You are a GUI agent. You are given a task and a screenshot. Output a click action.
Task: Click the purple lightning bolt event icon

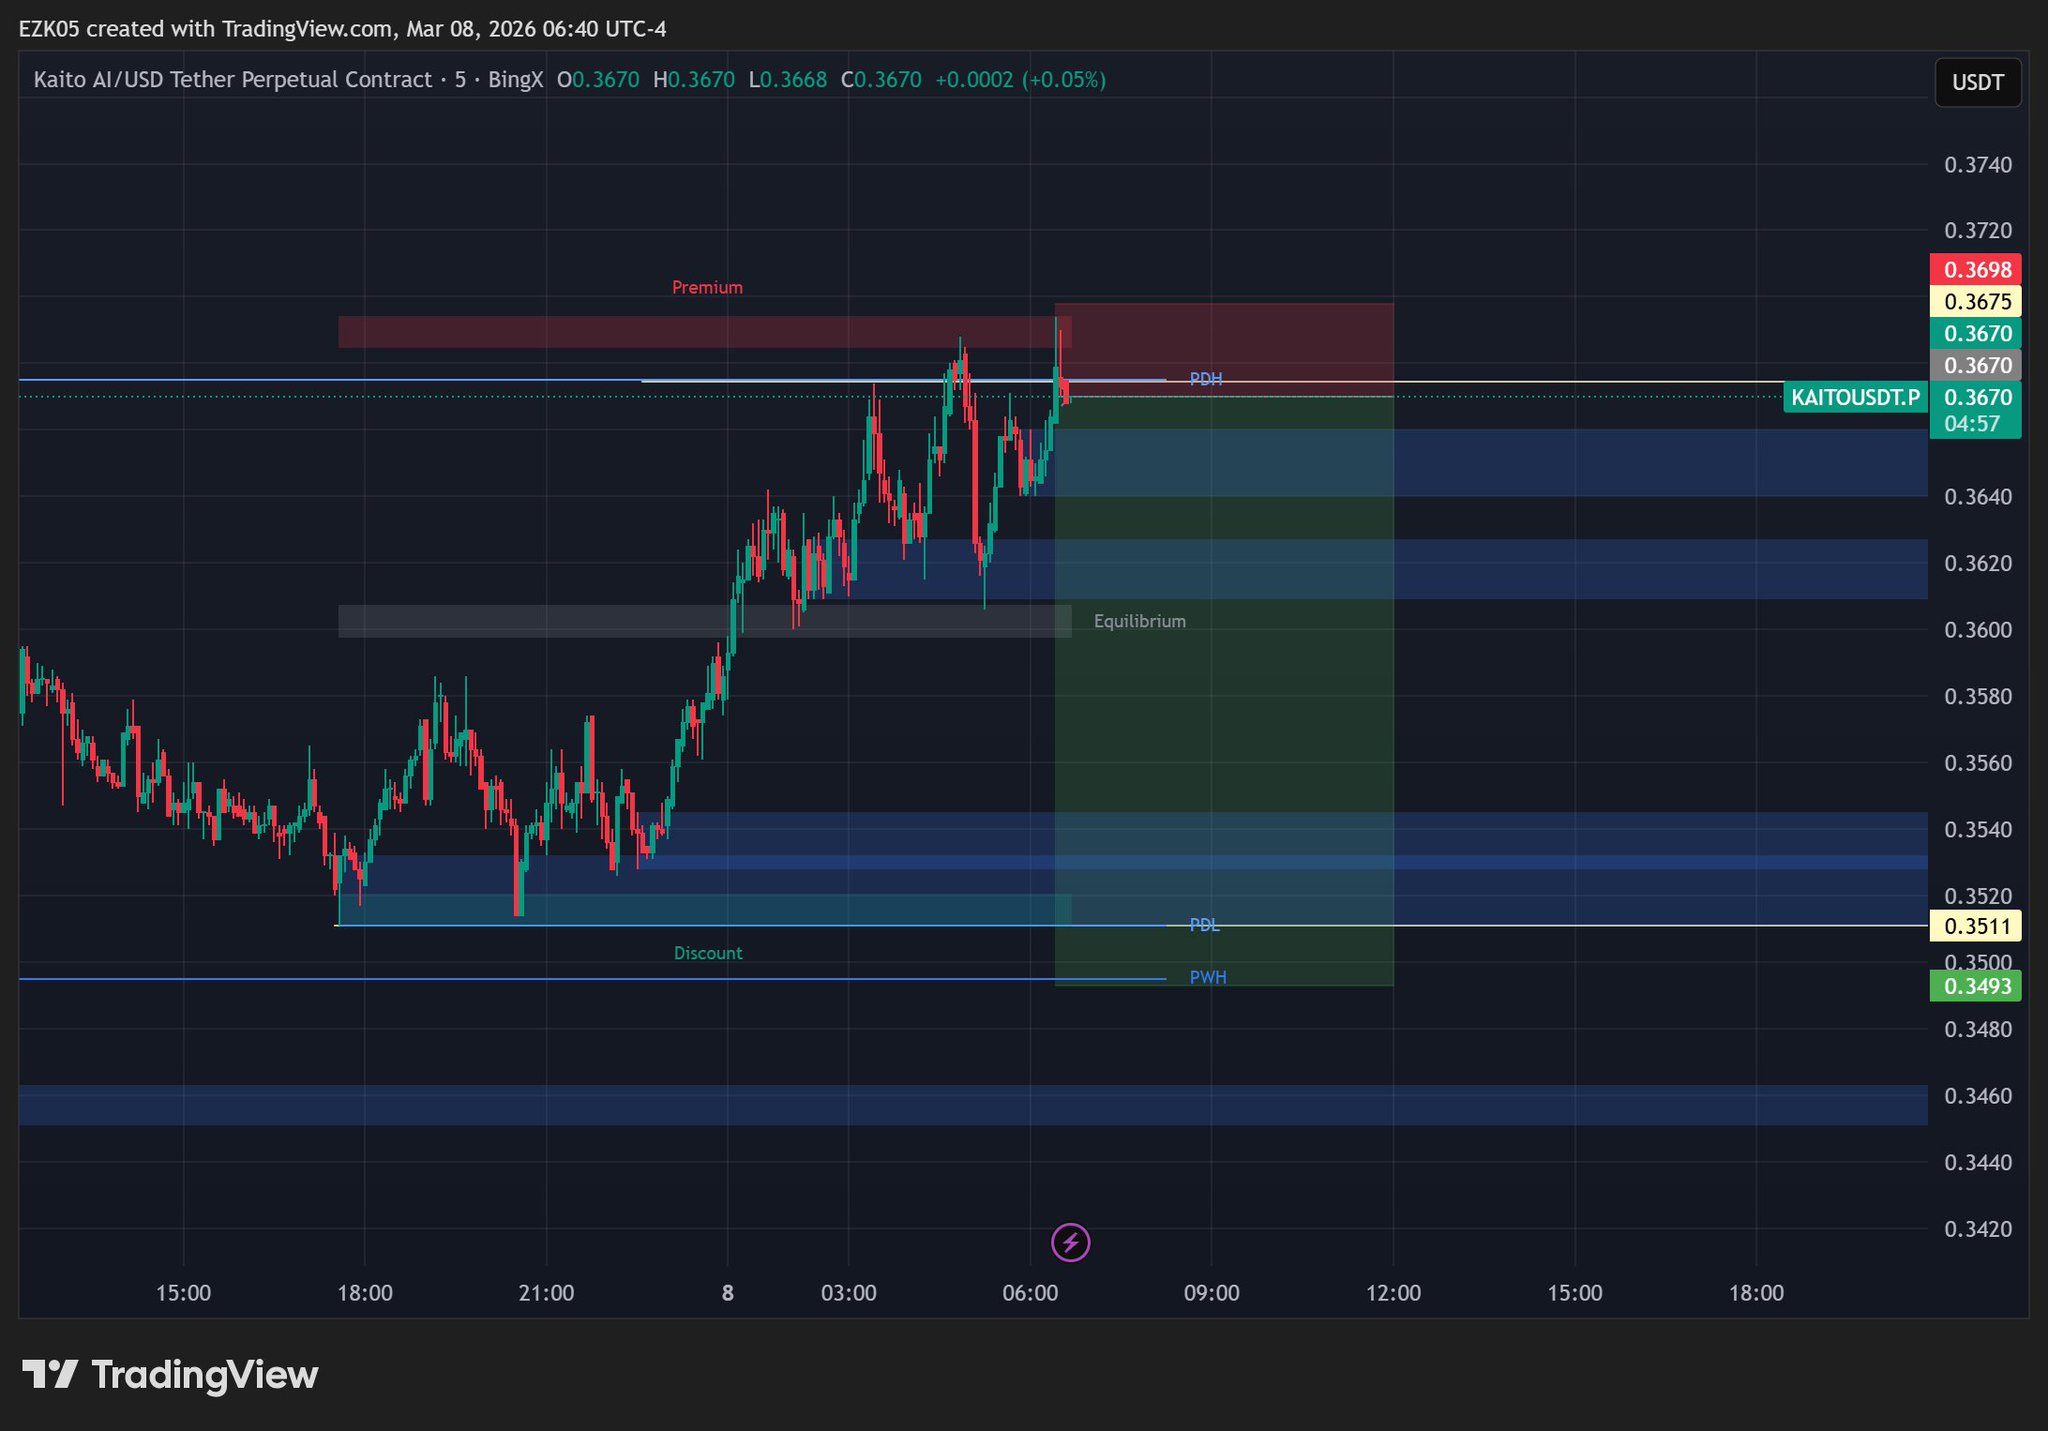coord(1070,1243)
